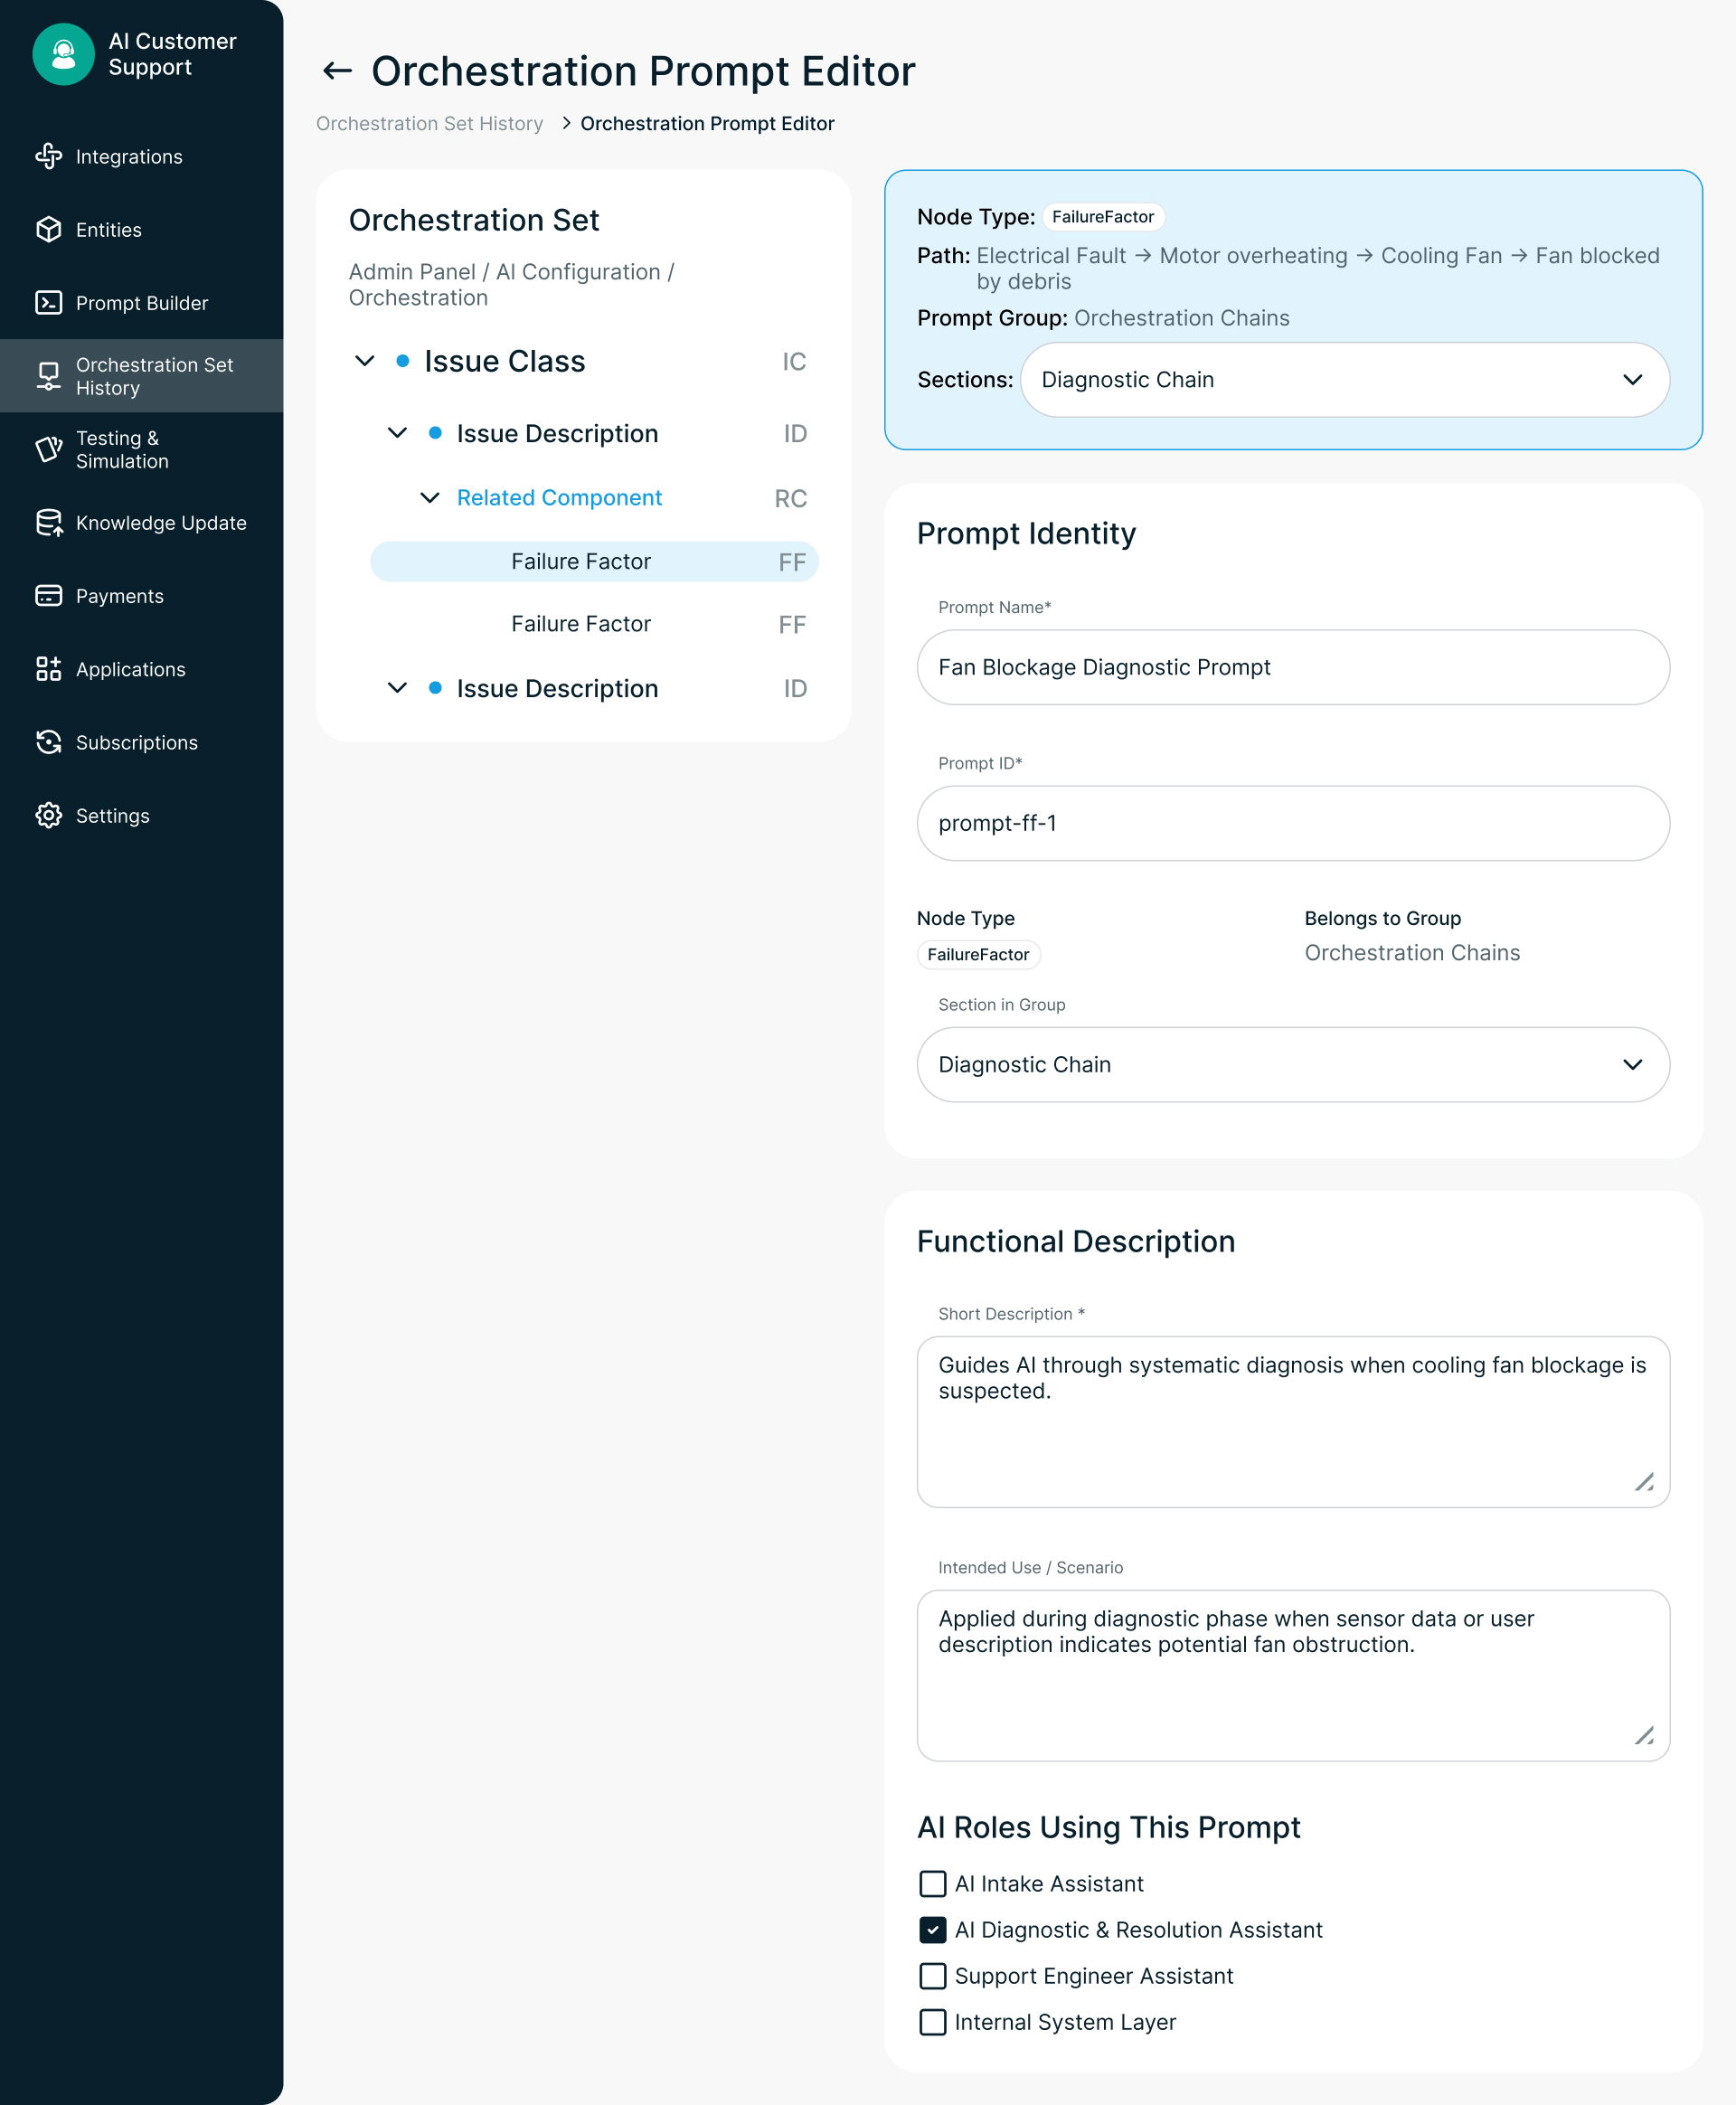This screenshot has height=2105, width=1736.
Task: Uncheck AI Diagnostic & Resolution Assistant
Action: 932,1929
